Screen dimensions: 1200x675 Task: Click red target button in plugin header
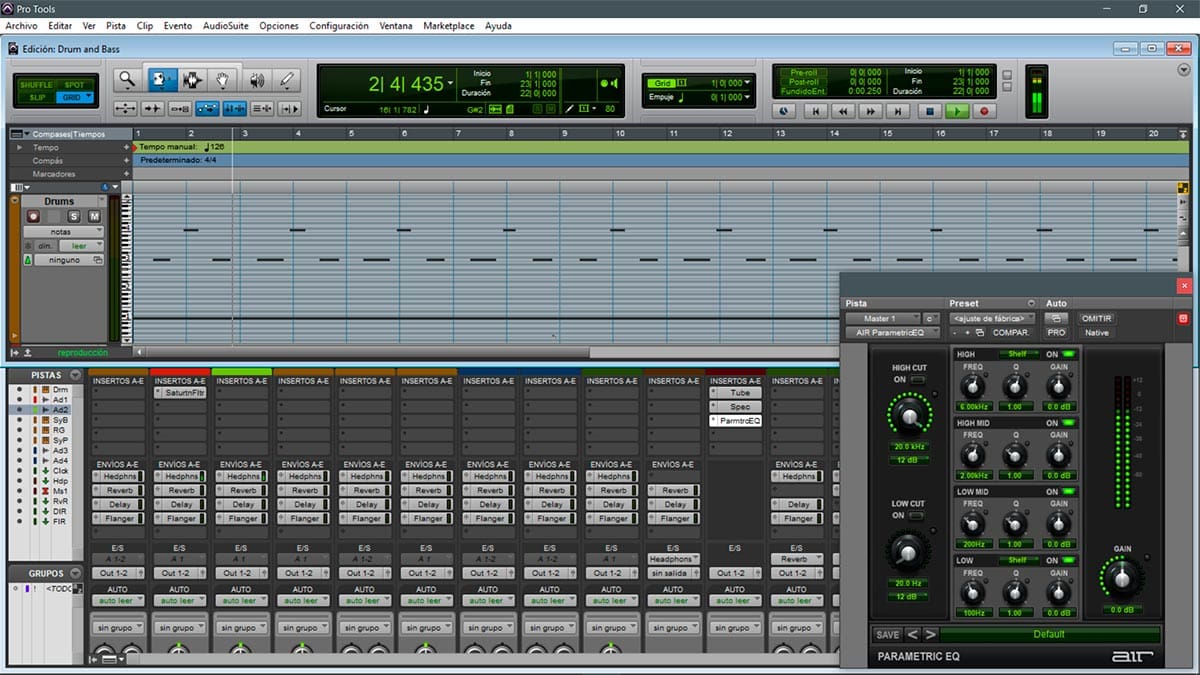[x=1182, y=318]
